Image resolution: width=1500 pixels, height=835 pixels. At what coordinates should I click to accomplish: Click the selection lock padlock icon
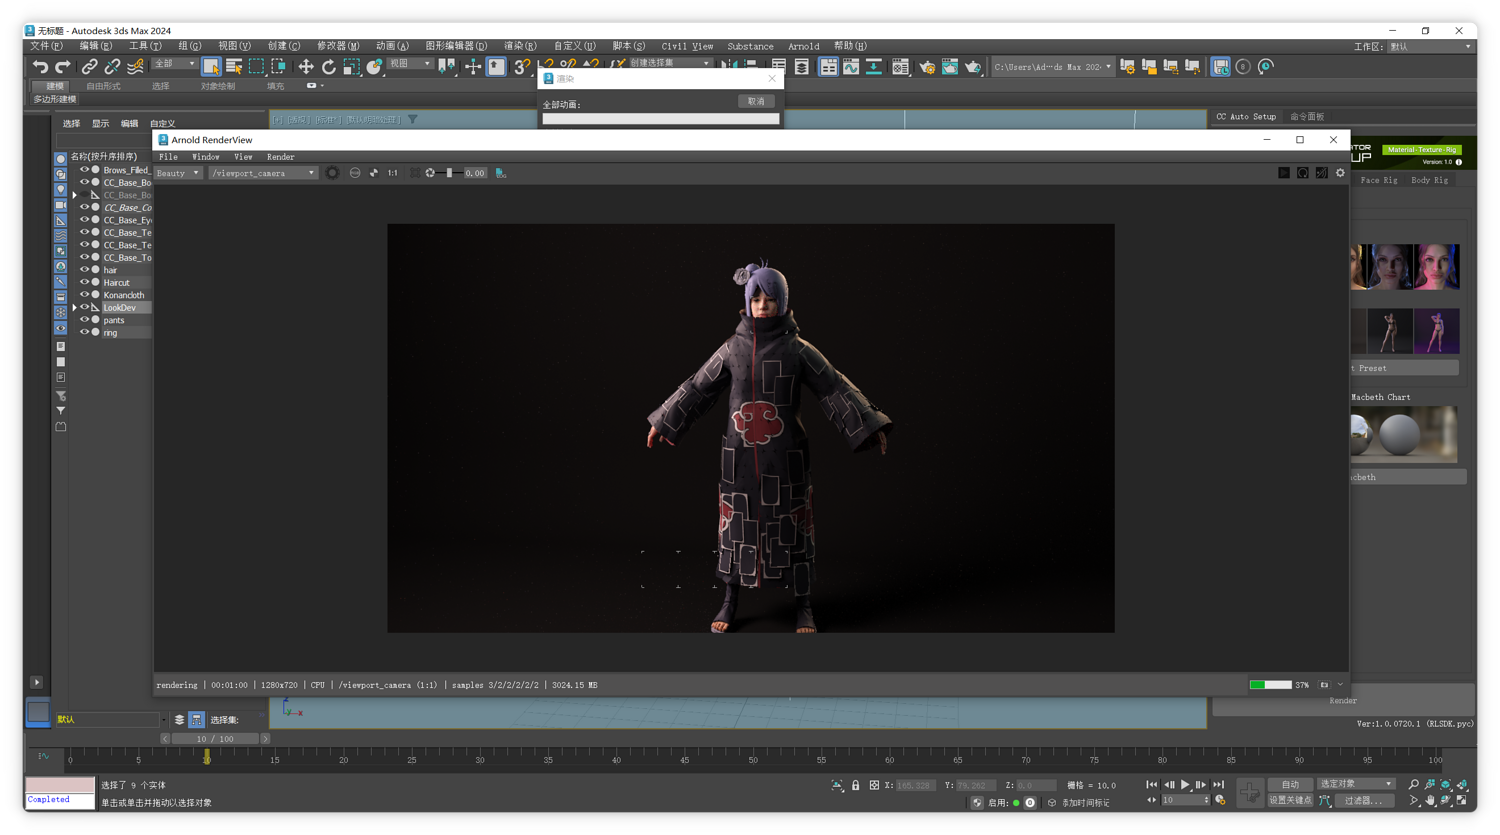tap(855, 786)
